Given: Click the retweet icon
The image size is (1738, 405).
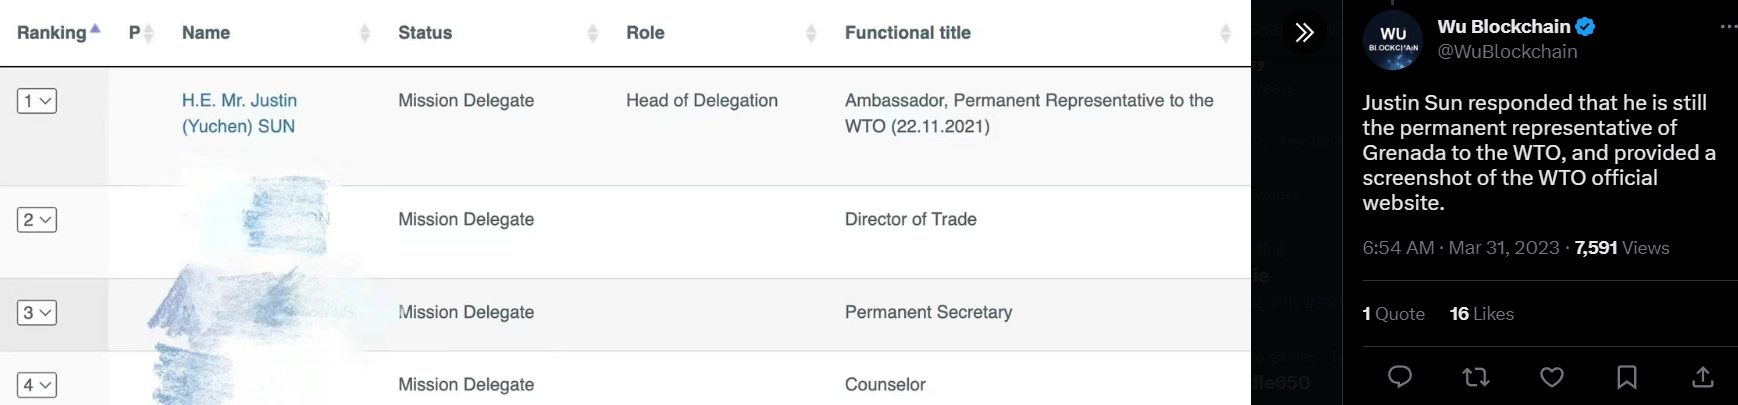Looking at the screenshot, I should [x=1475, y=377].
